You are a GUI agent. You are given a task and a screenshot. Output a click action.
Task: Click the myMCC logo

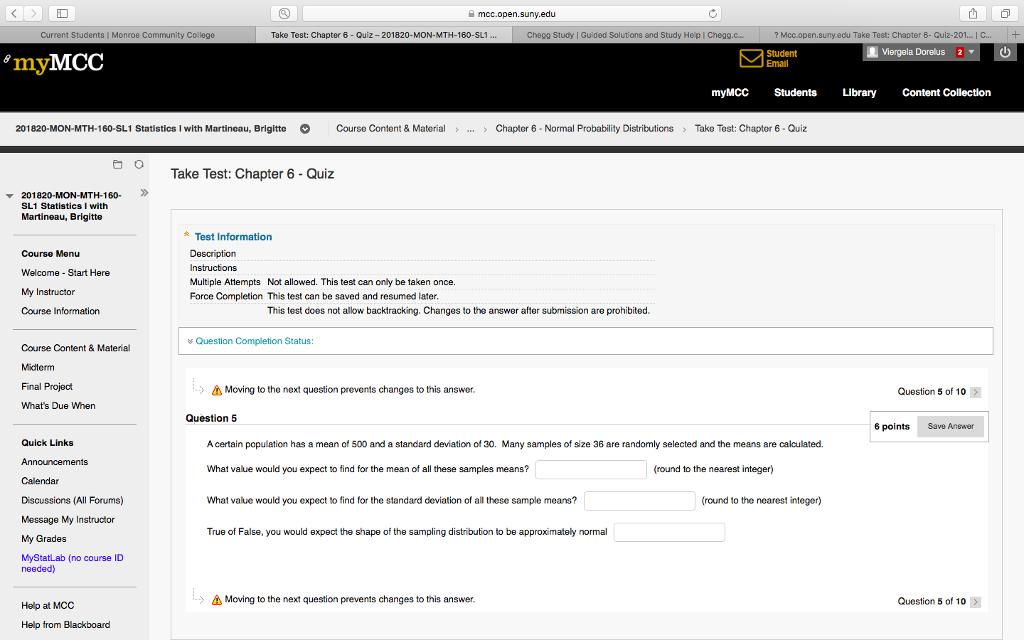pos(57,63)
